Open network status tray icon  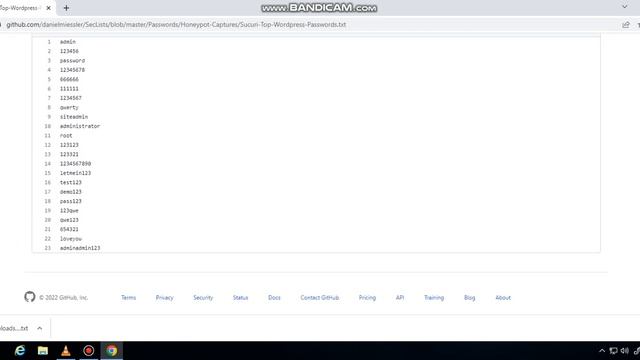coord(613,351)
